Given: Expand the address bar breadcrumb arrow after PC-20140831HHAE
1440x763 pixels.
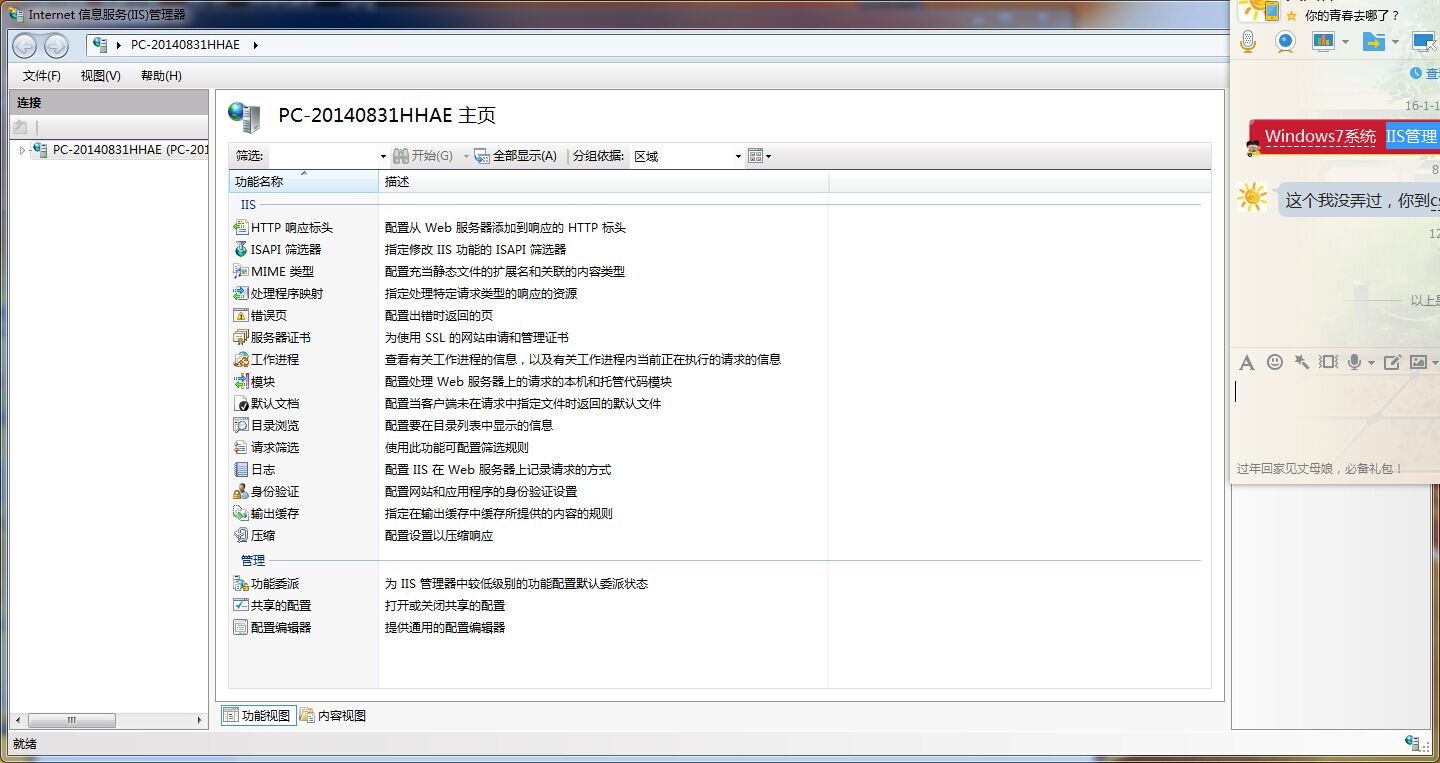Looking at the screenshot, I should [x=255, y=45].
